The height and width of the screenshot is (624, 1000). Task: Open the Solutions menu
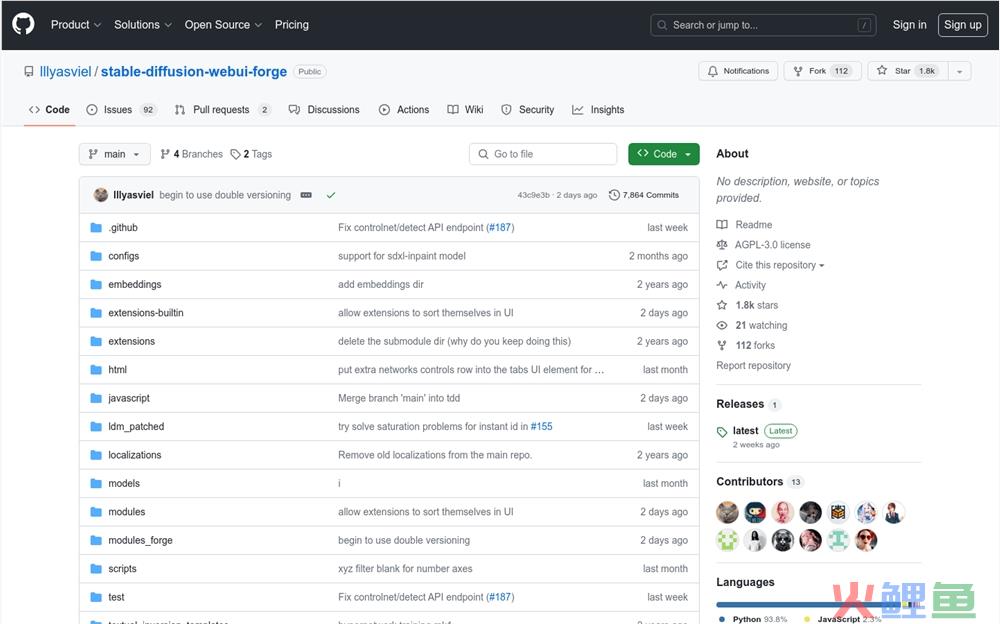(143, 25)
